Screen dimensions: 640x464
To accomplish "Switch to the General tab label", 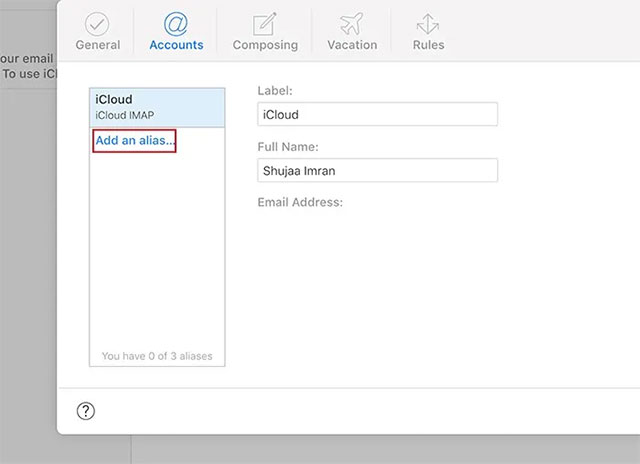I will pos(98,45).
